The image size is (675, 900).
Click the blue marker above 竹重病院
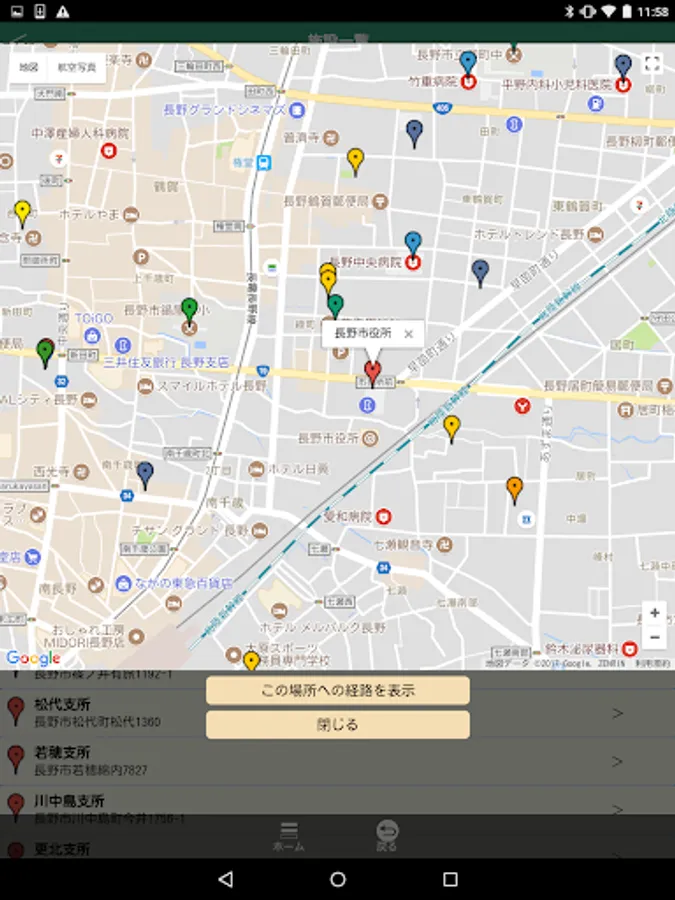click(x=468, y=63)
